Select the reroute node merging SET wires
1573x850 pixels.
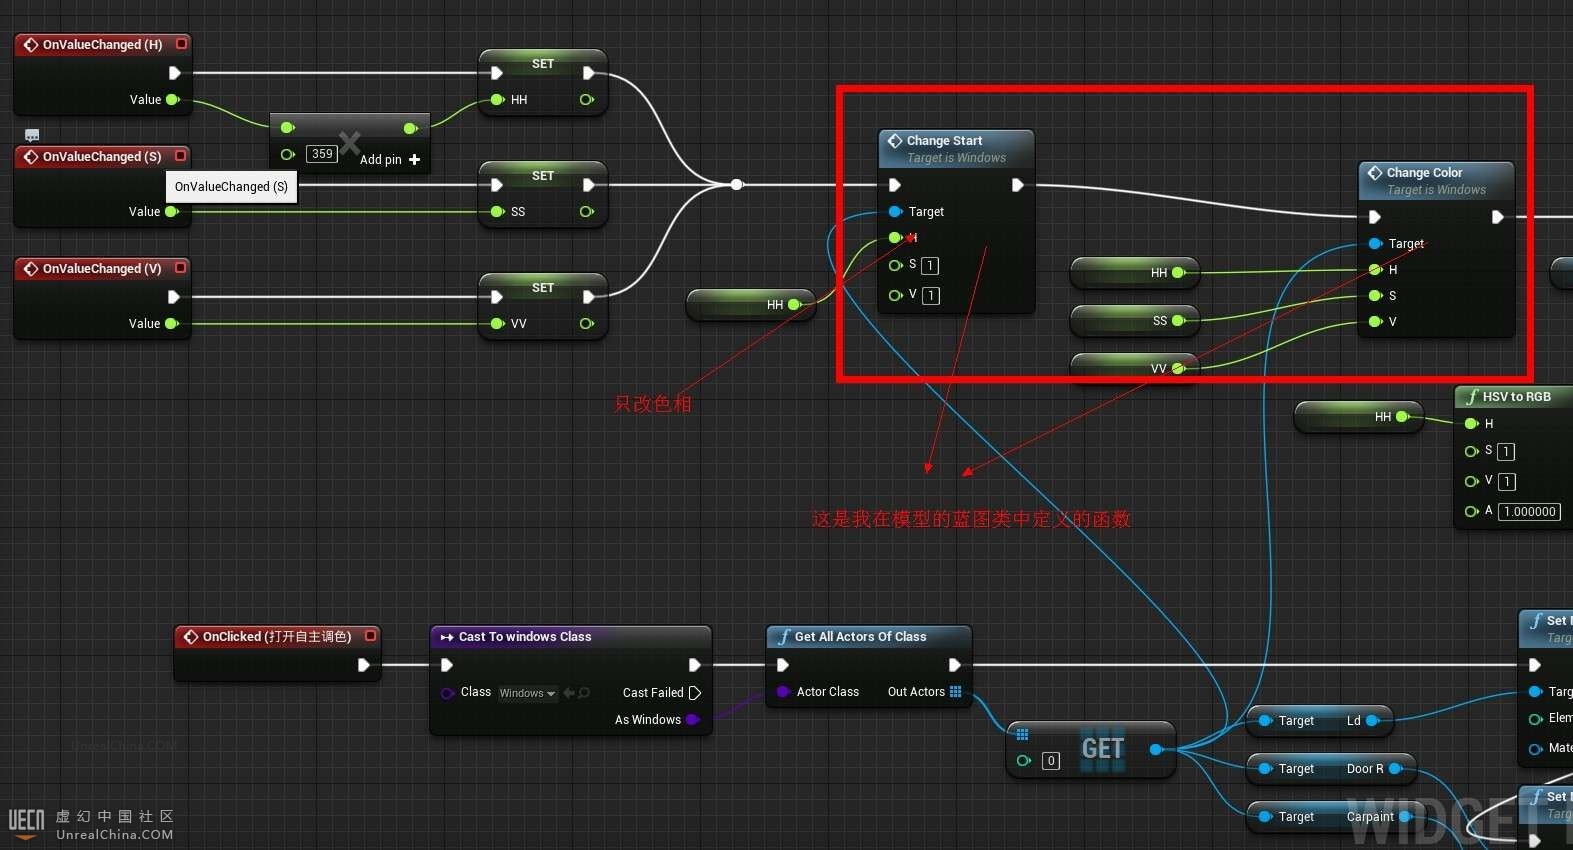pos(737,184)
